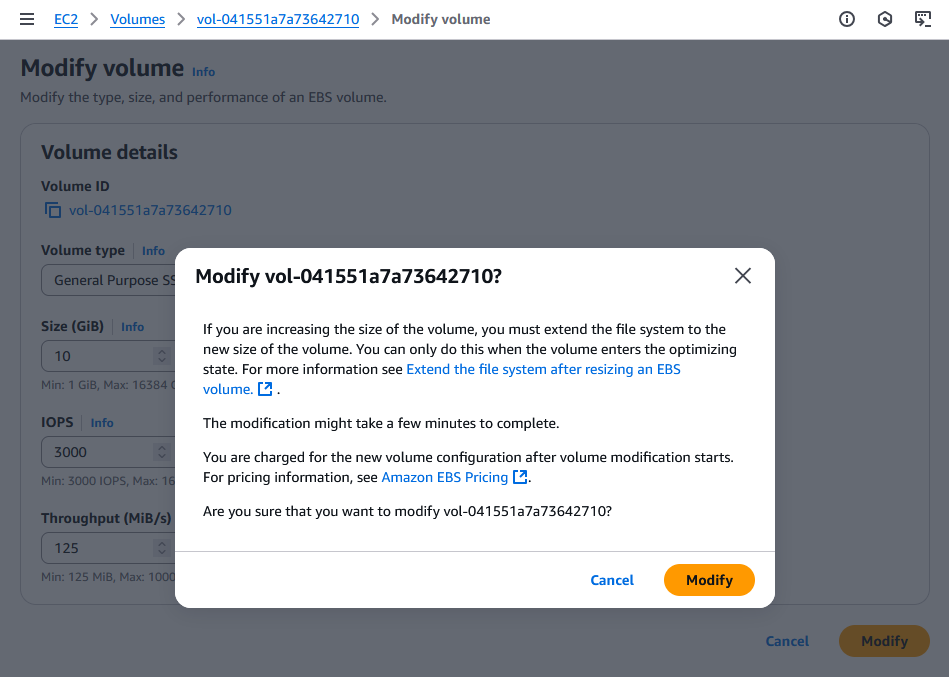Adjust the Size (GiB) stepper arrows

(x=162, y=356)
